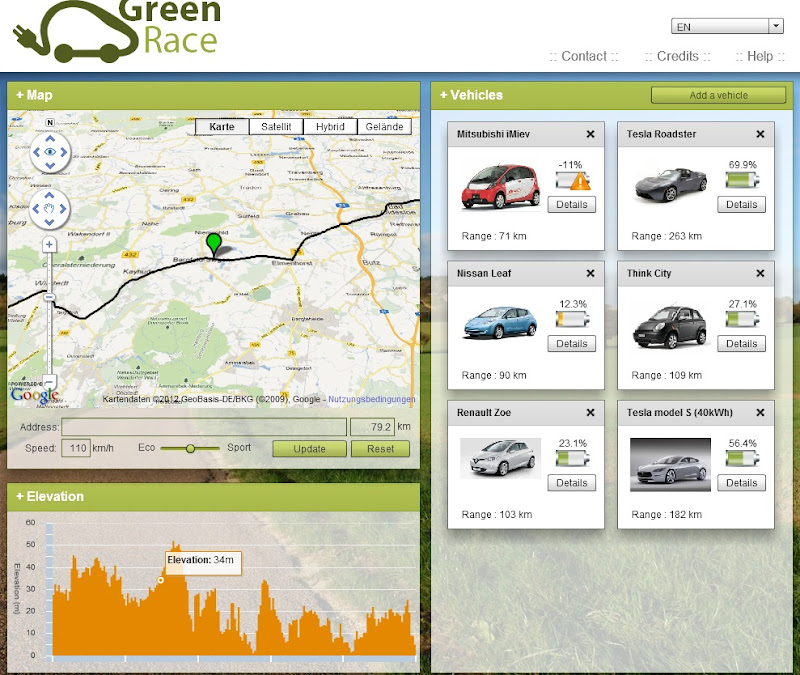800x675 pixels.
Task: Click the Update button
Action: [x=309, y=448]
